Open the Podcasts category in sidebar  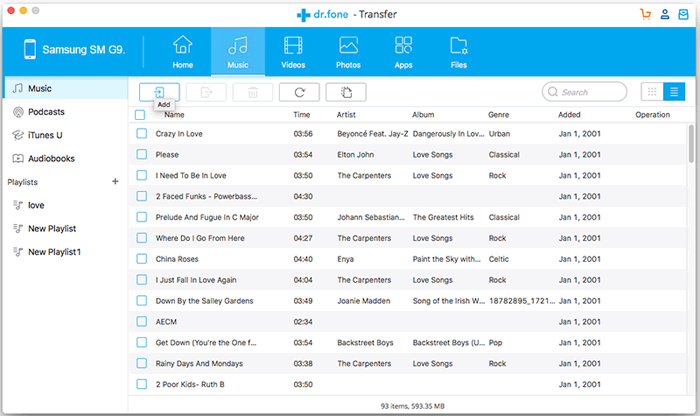pos(46,112)
